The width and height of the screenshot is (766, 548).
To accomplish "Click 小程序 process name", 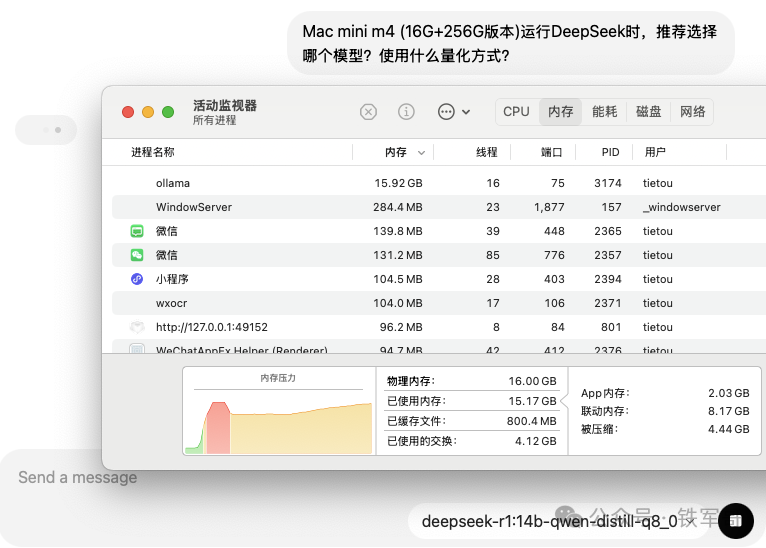I will (x=172, y=279).
